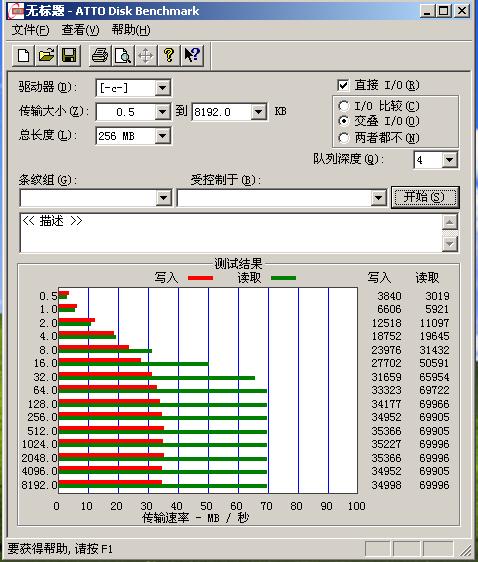Save results with the floppy disk icon
Image resolution: width=478 pixels, height=562 pixels.
click(69, 56)
